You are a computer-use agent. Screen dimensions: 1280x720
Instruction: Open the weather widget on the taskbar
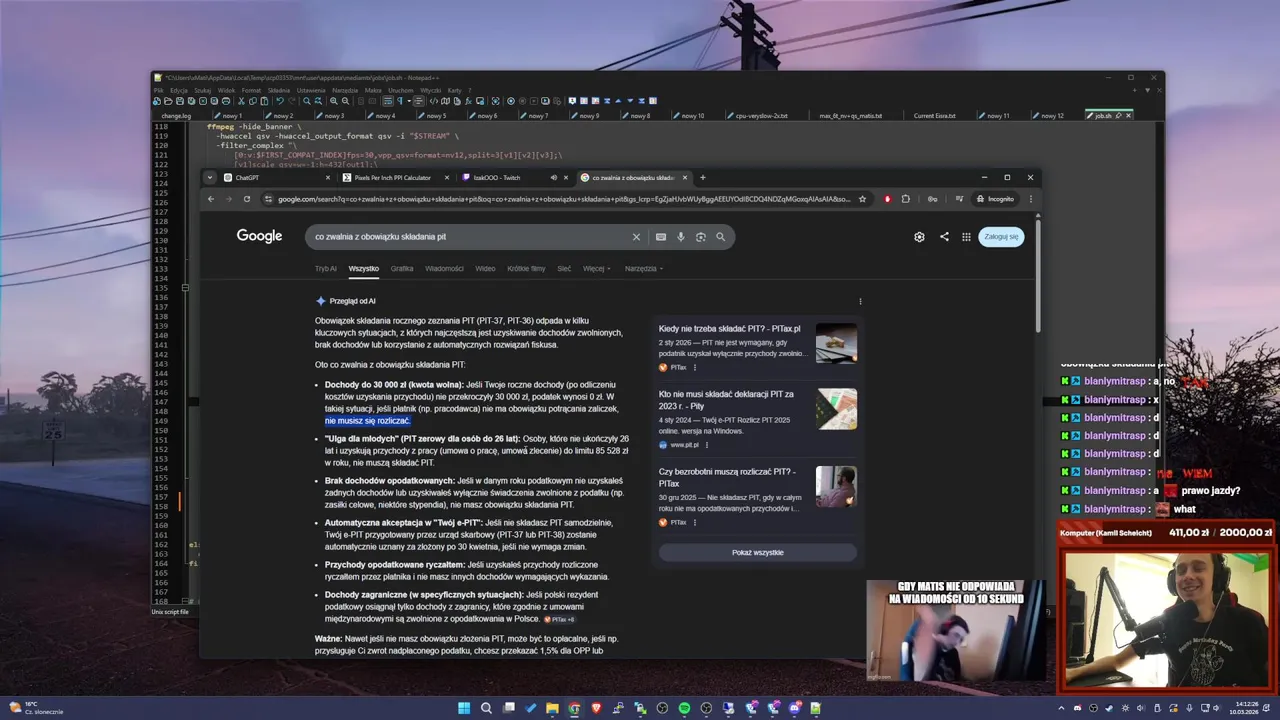(36, 708)
